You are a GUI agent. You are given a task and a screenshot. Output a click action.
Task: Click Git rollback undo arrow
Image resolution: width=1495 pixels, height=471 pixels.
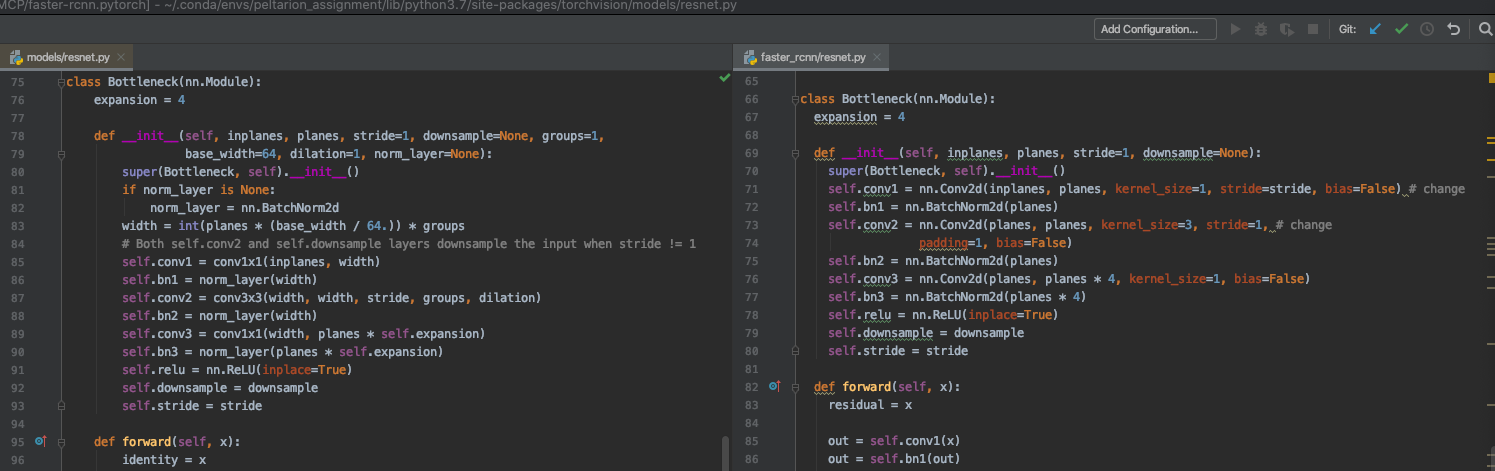(1453, 29)
